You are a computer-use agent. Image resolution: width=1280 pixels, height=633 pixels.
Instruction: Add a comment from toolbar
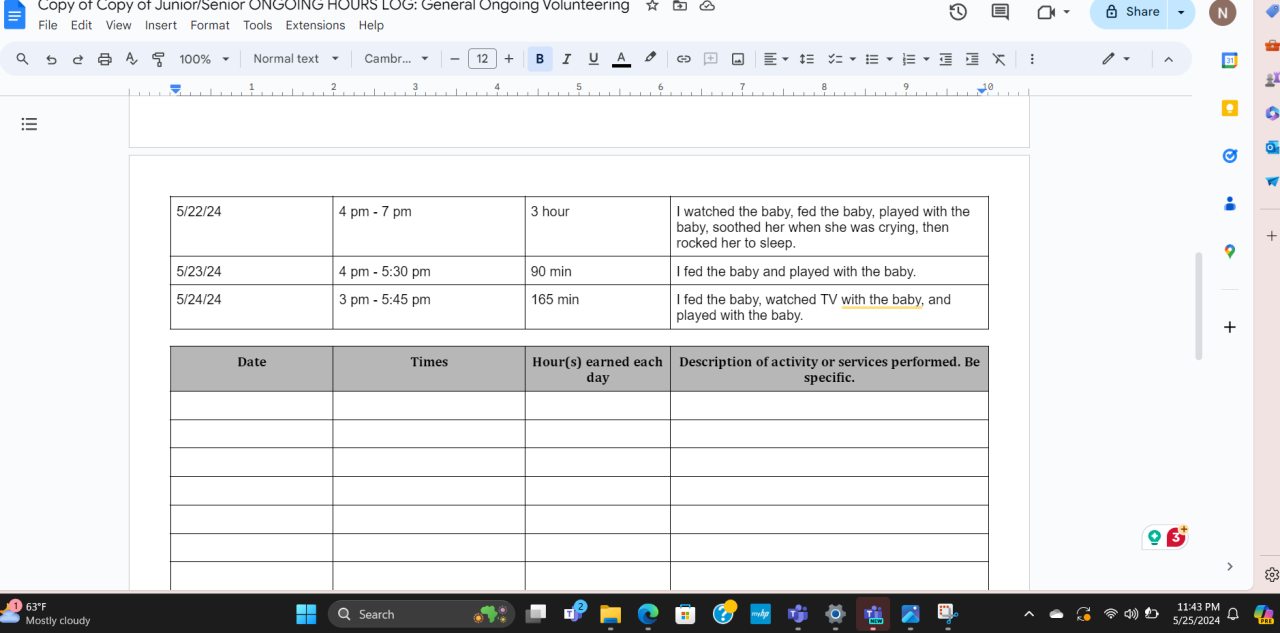pyautogui.click(x=711, y=59)
